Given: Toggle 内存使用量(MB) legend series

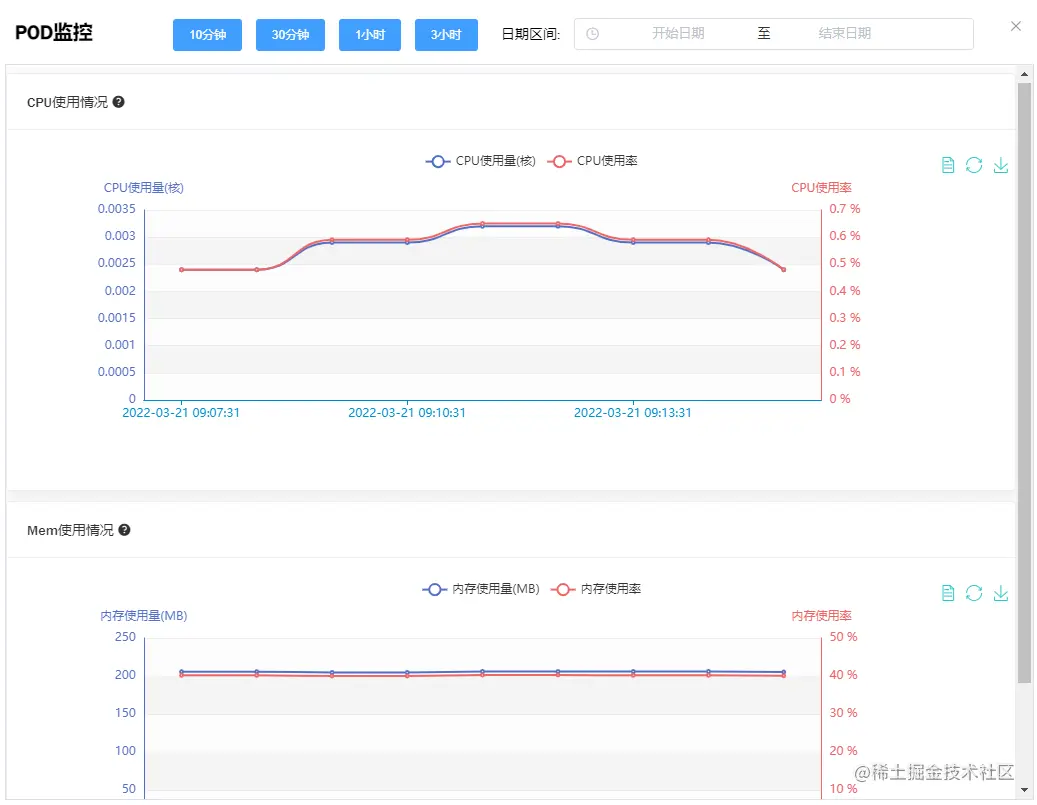Looking at the screenshot, I should [x=481, y=589].
